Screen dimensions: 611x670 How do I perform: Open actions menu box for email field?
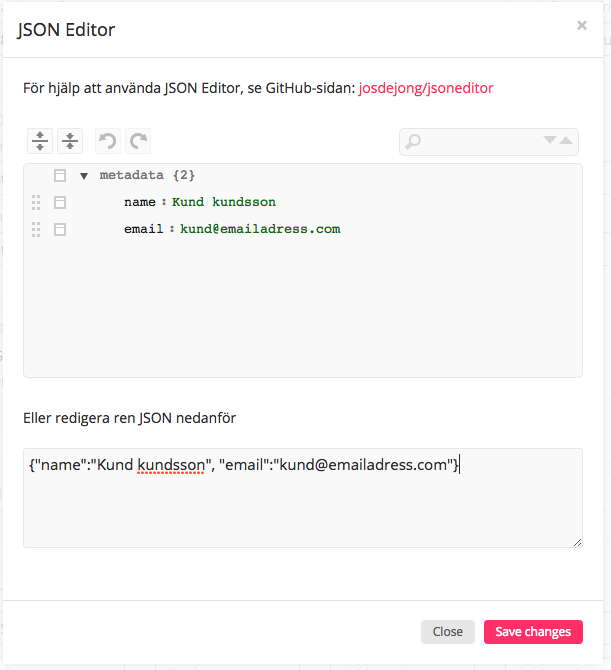(60, 229)
